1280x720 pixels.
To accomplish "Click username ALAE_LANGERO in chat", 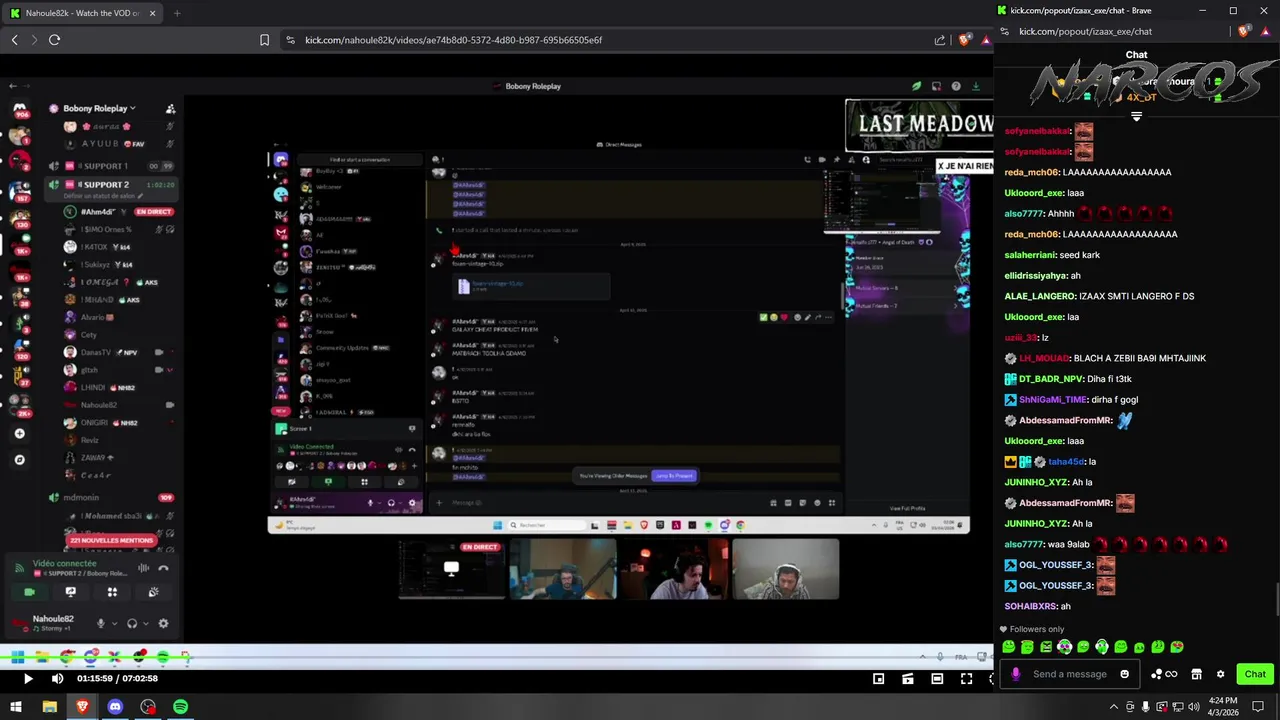I will click(1039, 296).
